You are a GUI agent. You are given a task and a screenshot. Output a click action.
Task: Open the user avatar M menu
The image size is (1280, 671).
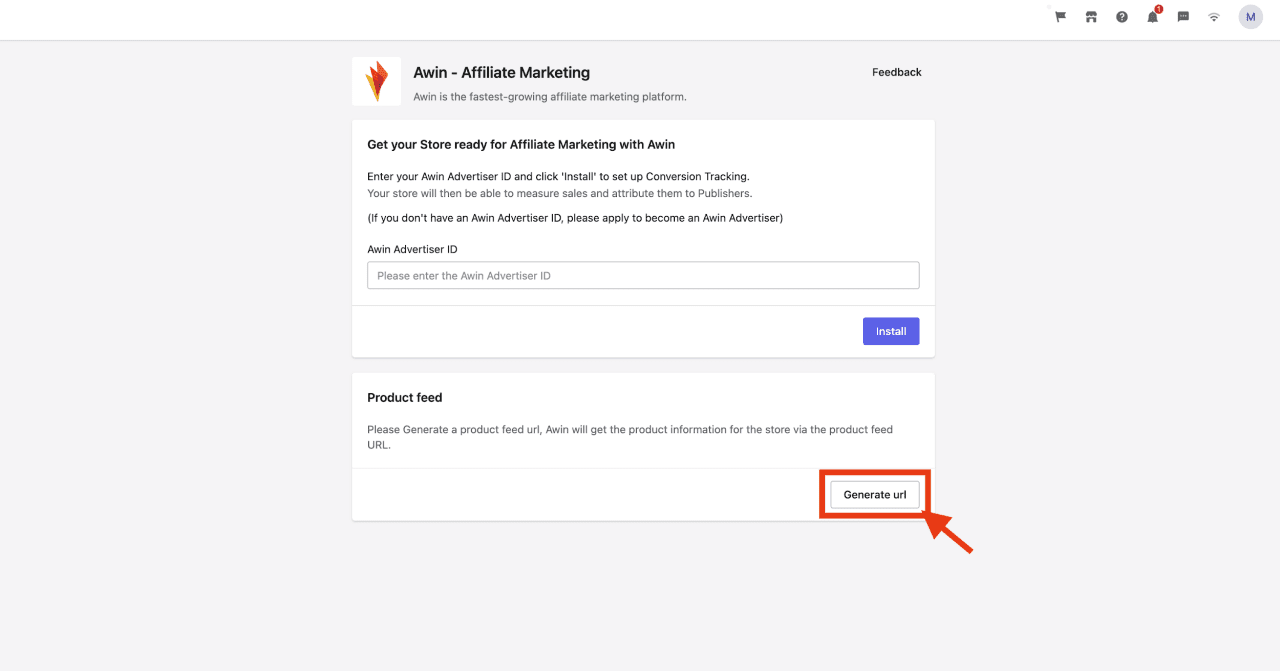click(x=1251, y=17)
